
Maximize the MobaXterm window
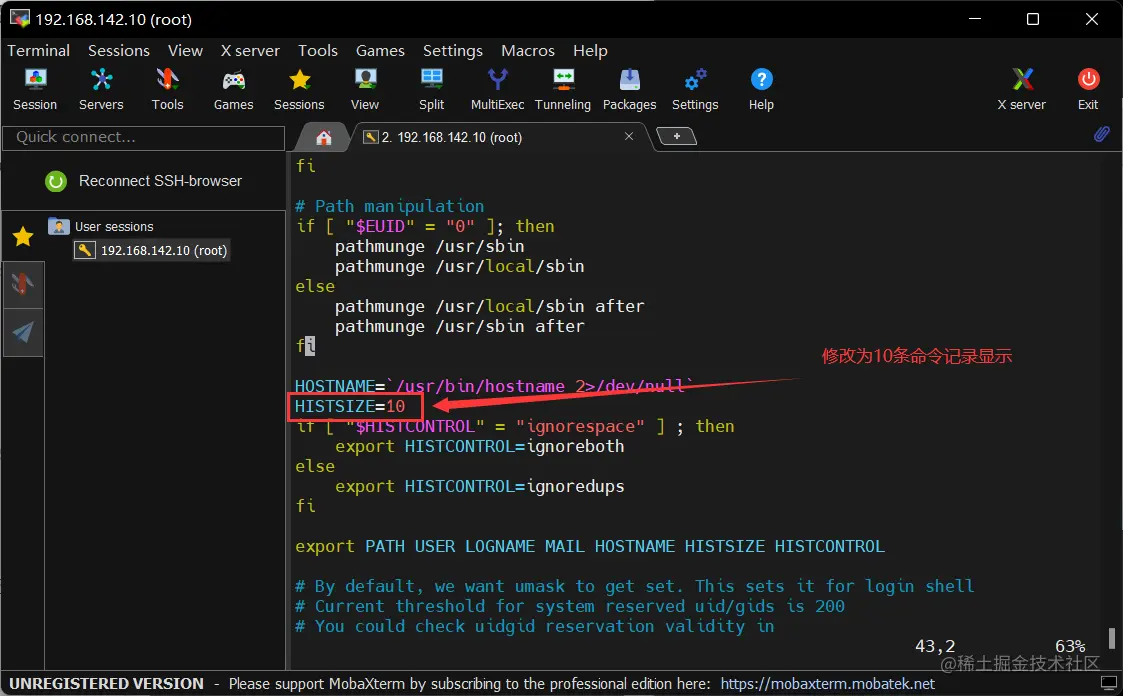coord(1033,19)
